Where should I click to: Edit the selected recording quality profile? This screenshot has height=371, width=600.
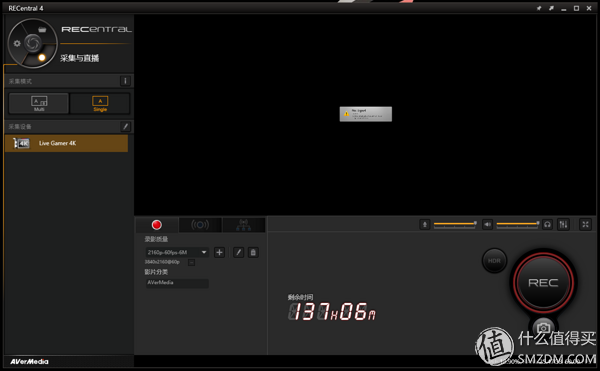tap(238, 252)
